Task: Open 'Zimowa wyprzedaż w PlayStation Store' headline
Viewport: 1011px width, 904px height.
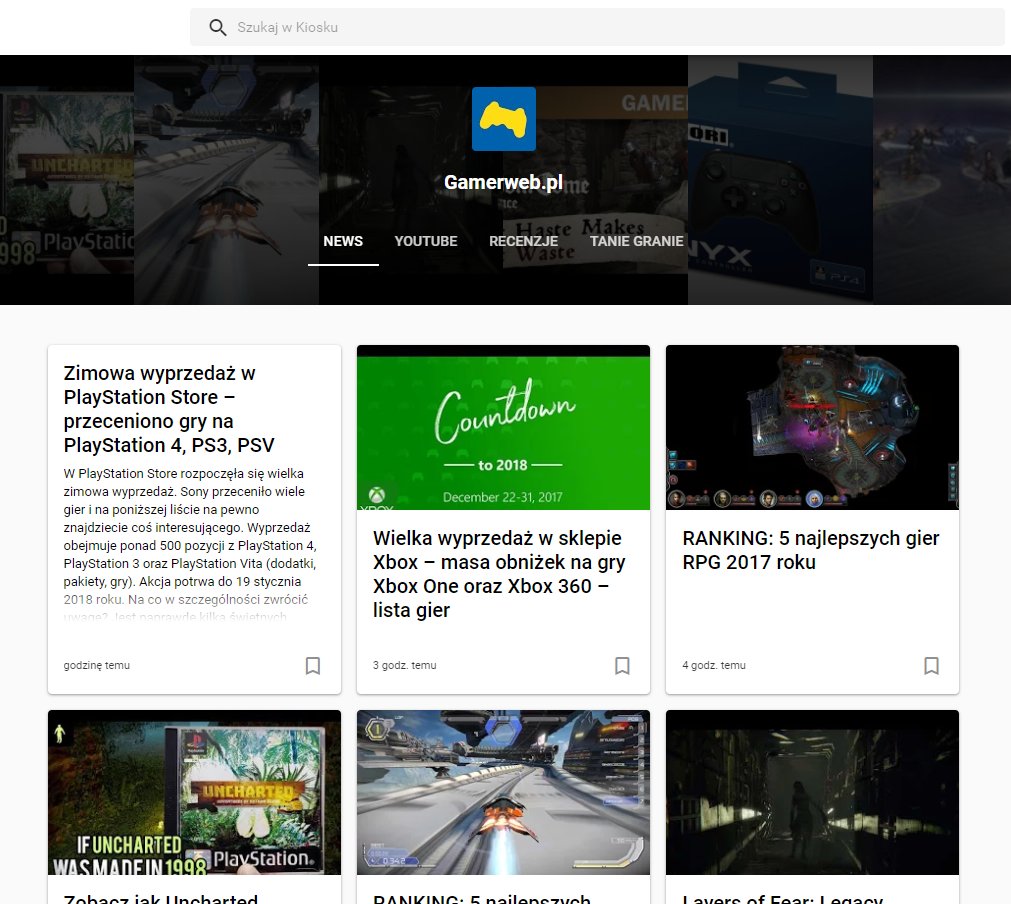Action: click(x=169, y=409)
